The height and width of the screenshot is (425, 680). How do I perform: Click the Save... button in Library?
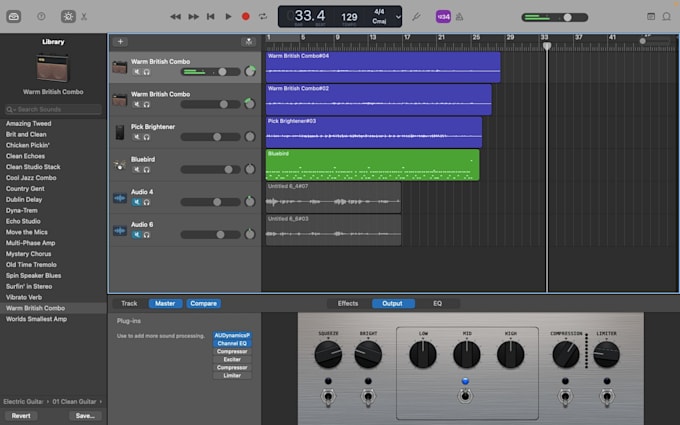[85, 415]
